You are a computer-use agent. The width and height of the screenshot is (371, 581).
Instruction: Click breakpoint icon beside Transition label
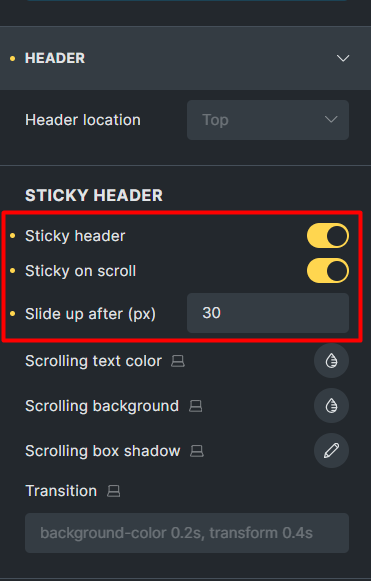[113, 491]
